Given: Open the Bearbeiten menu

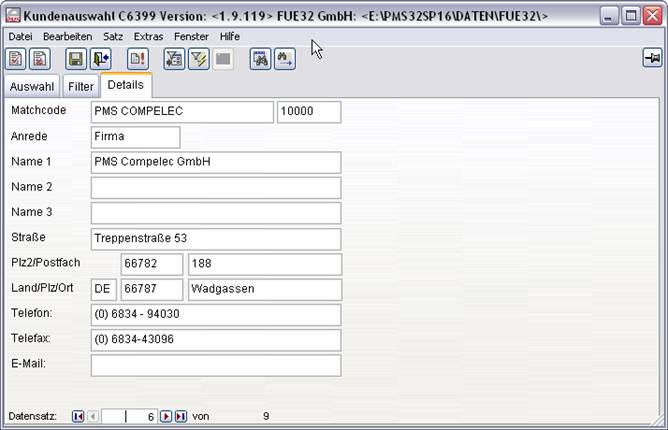Looking at the screenshot, I should (67, 36).
